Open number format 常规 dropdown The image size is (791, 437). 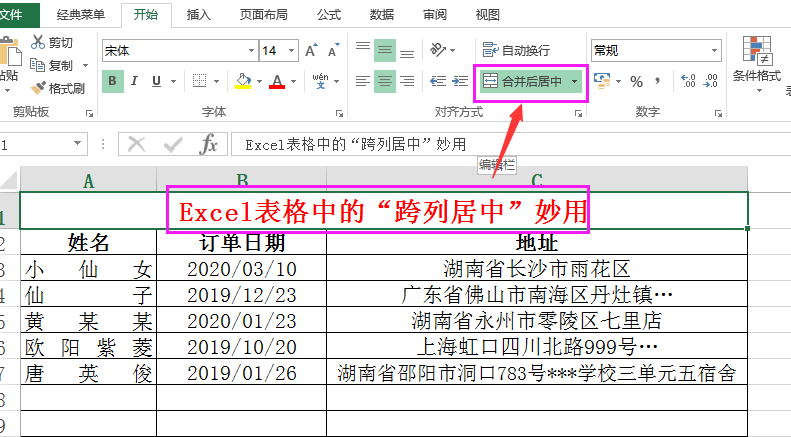tap(714, 50)
